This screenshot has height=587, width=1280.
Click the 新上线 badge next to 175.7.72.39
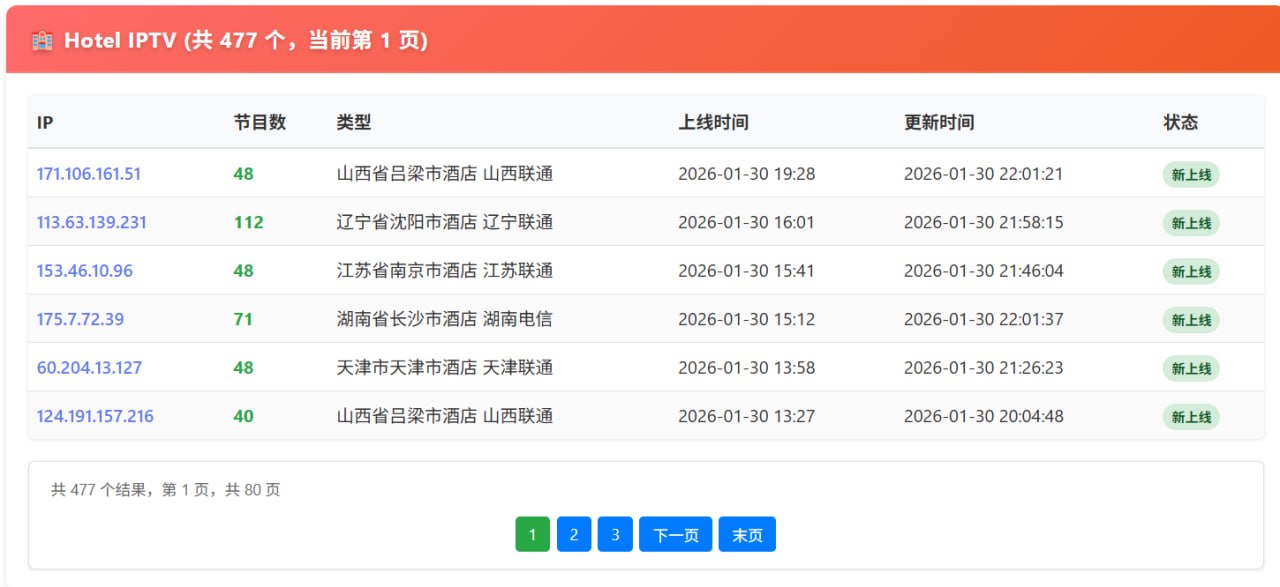(1190, 319)
